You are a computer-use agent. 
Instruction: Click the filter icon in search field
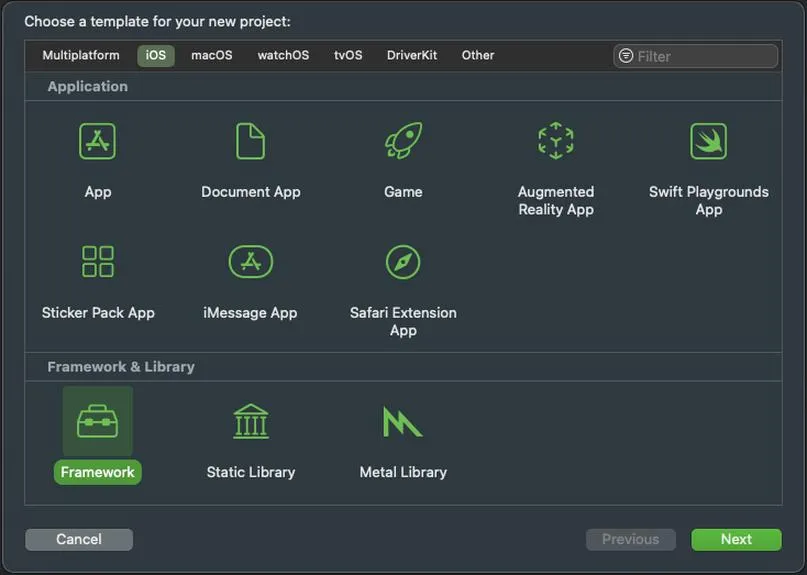626,56
